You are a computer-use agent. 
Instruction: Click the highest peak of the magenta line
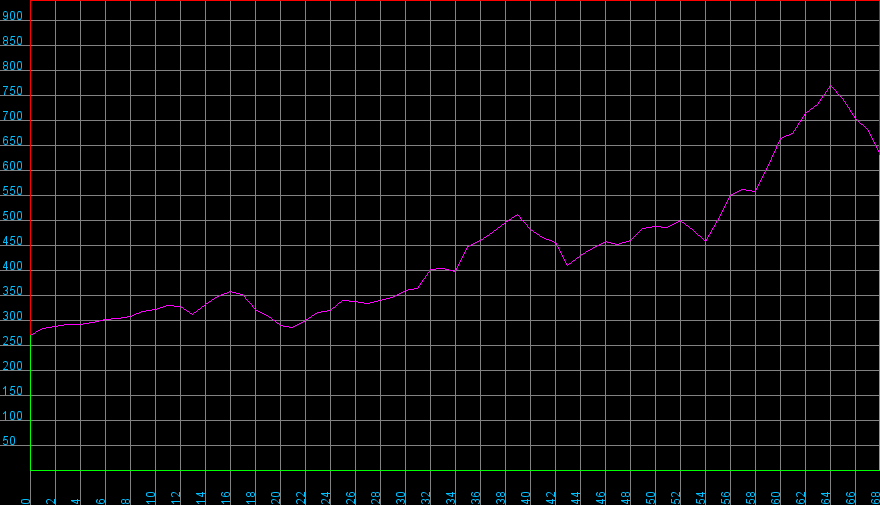click(x=831, y=86)
